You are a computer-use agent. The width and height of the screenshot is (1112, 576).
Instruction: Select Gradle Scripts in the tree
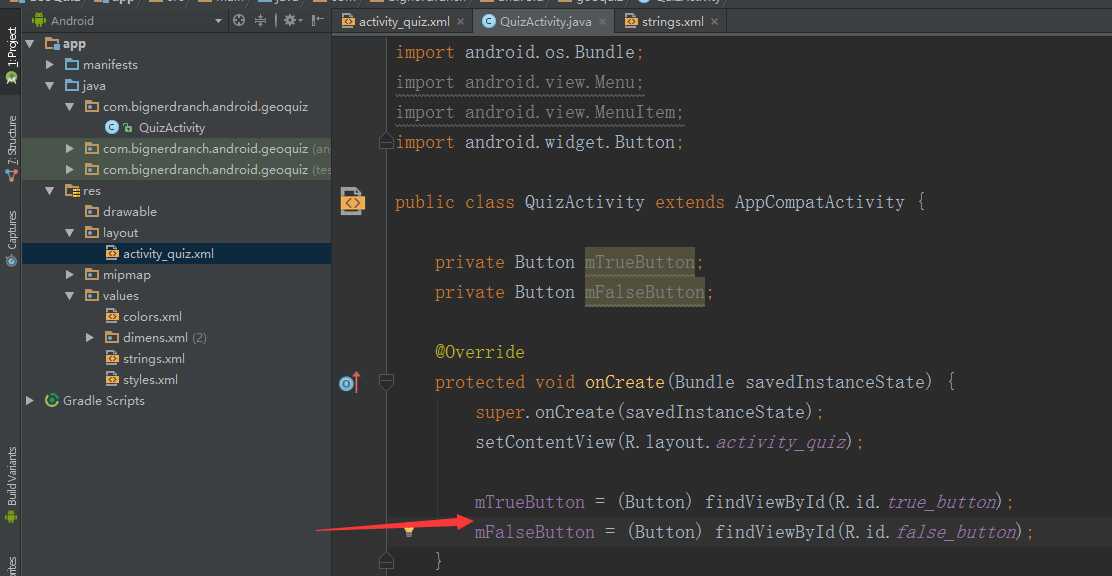pos(177,401)
